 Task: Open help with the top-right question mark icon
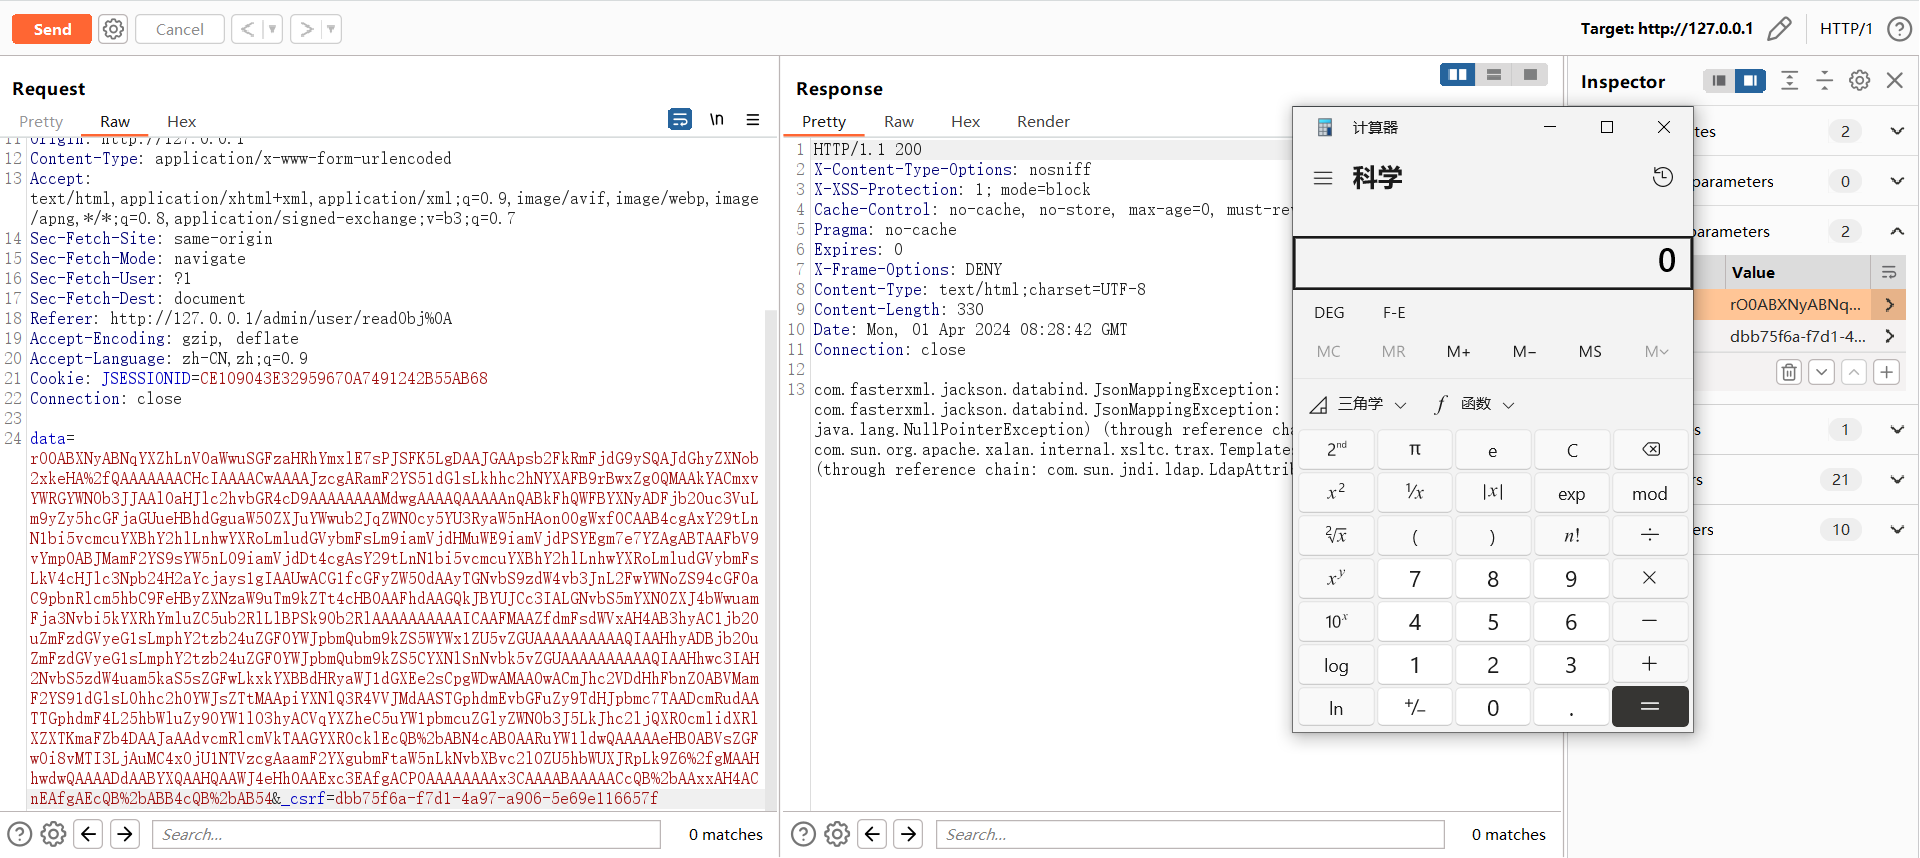[1899, 29]
